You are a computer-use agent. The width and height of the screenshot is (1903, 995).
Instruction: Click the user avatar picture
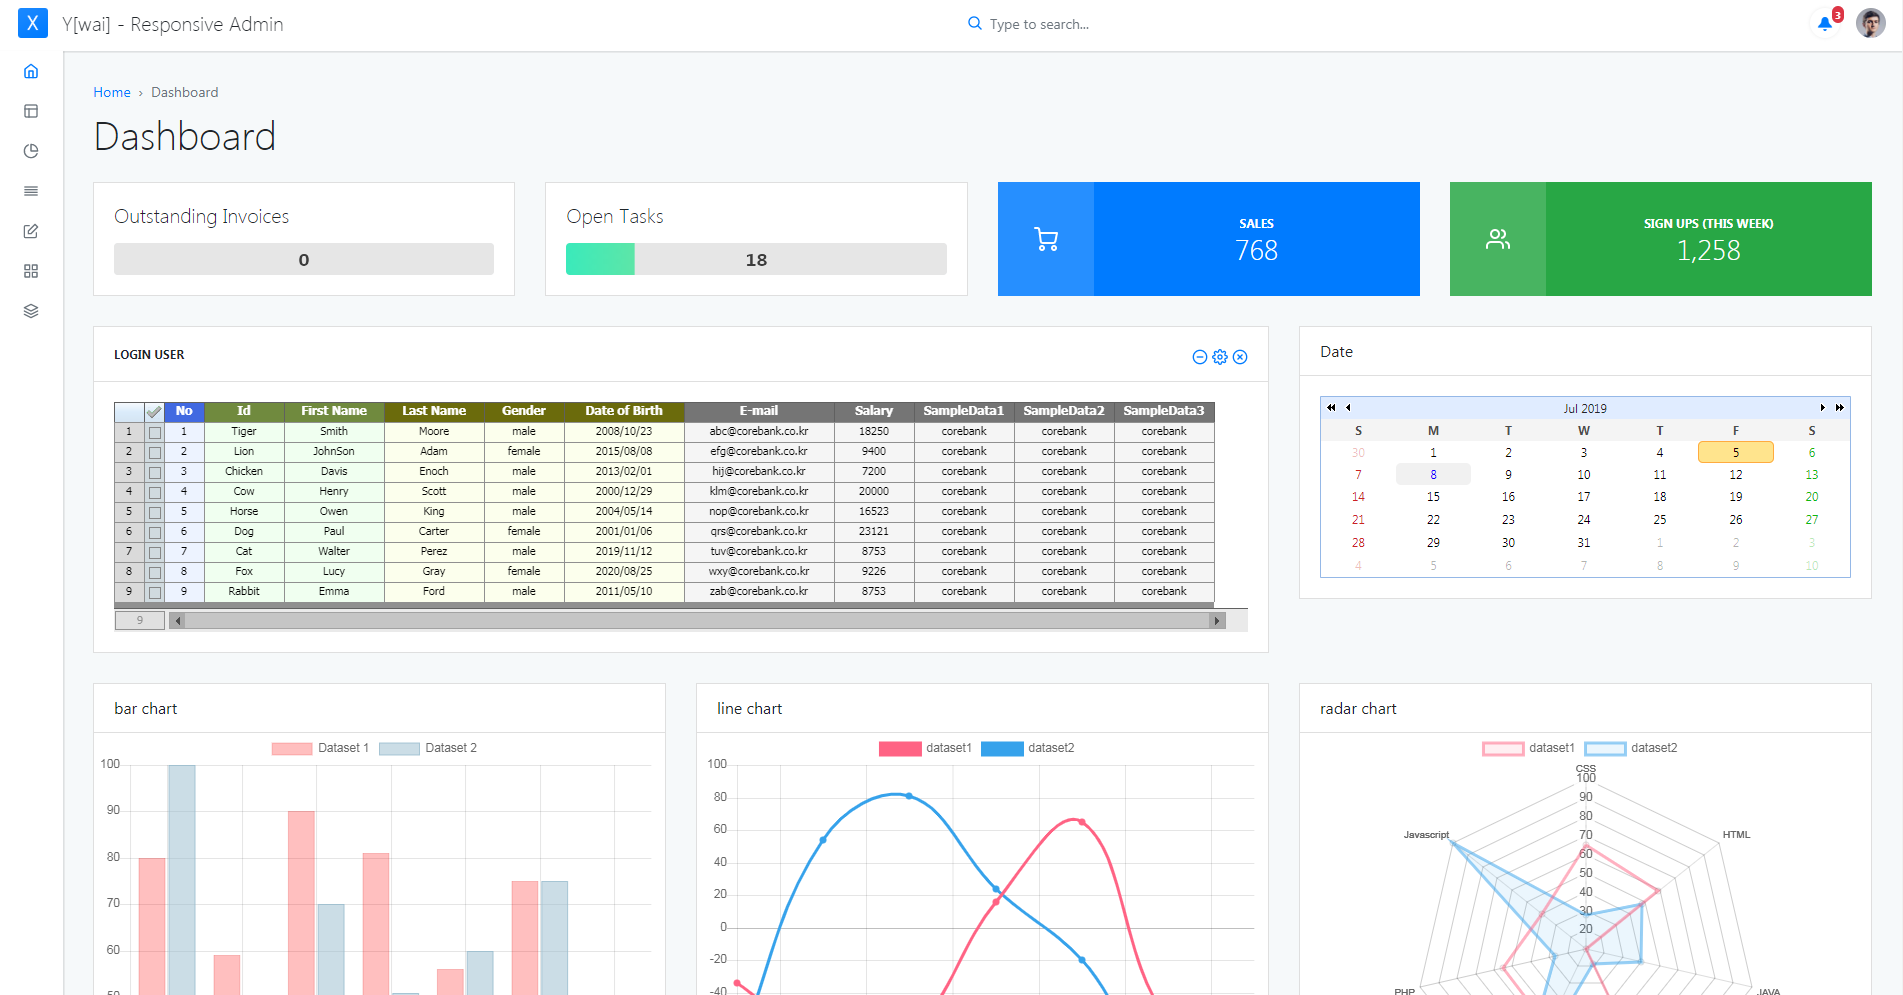tap(1870, 23)
